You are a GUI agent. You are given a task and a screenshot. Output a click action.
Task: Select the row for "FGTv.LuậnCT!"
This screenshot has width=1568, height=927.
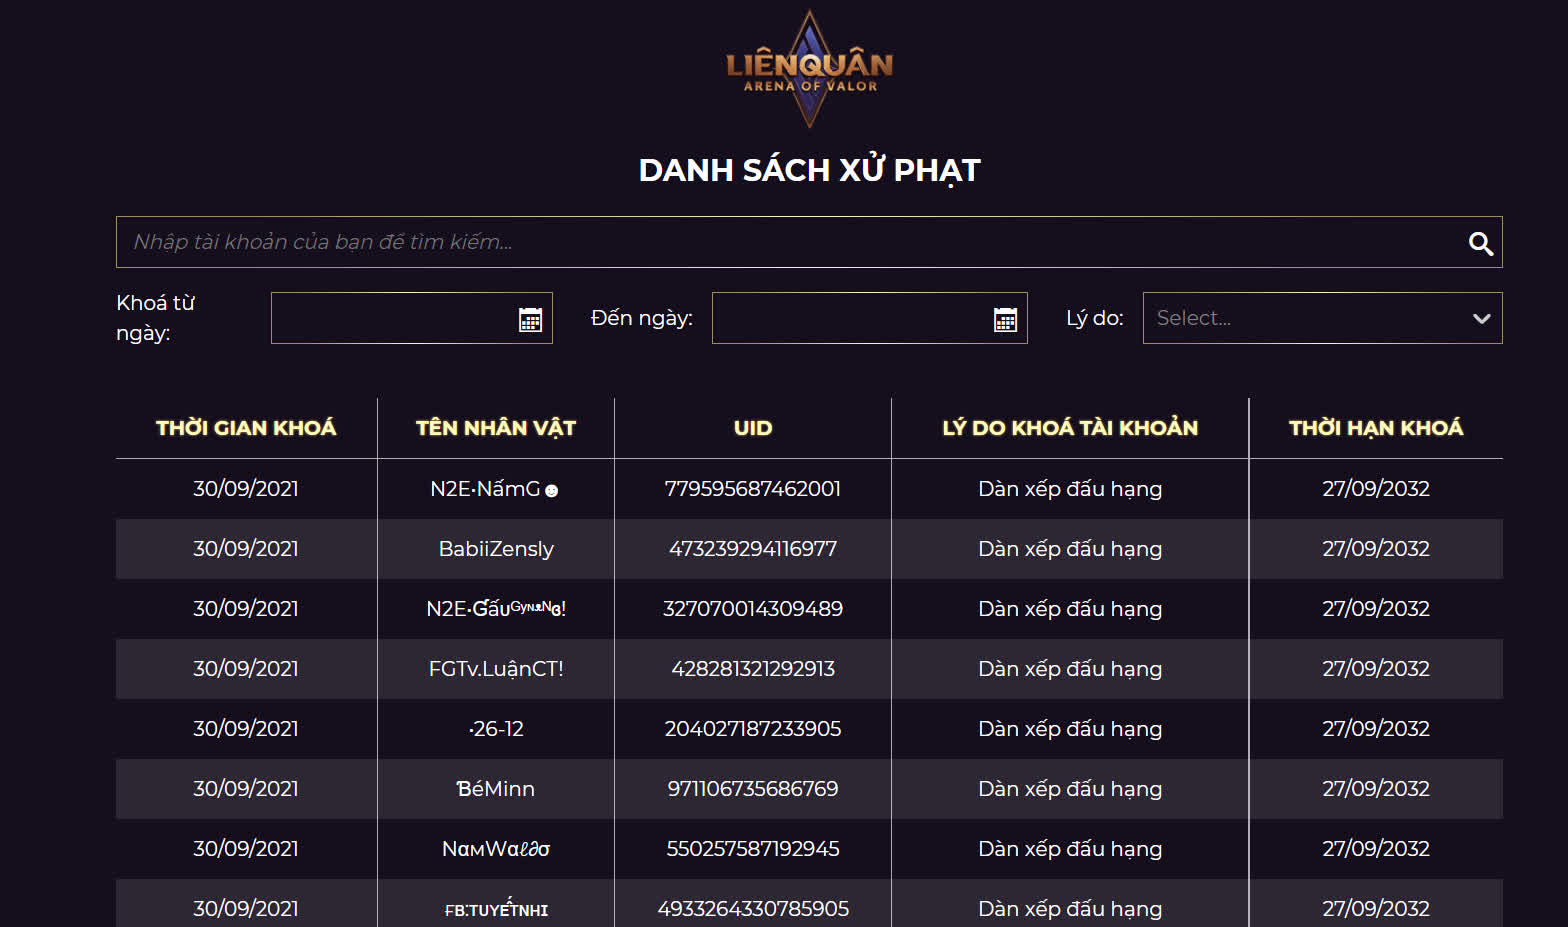(494, 668)
